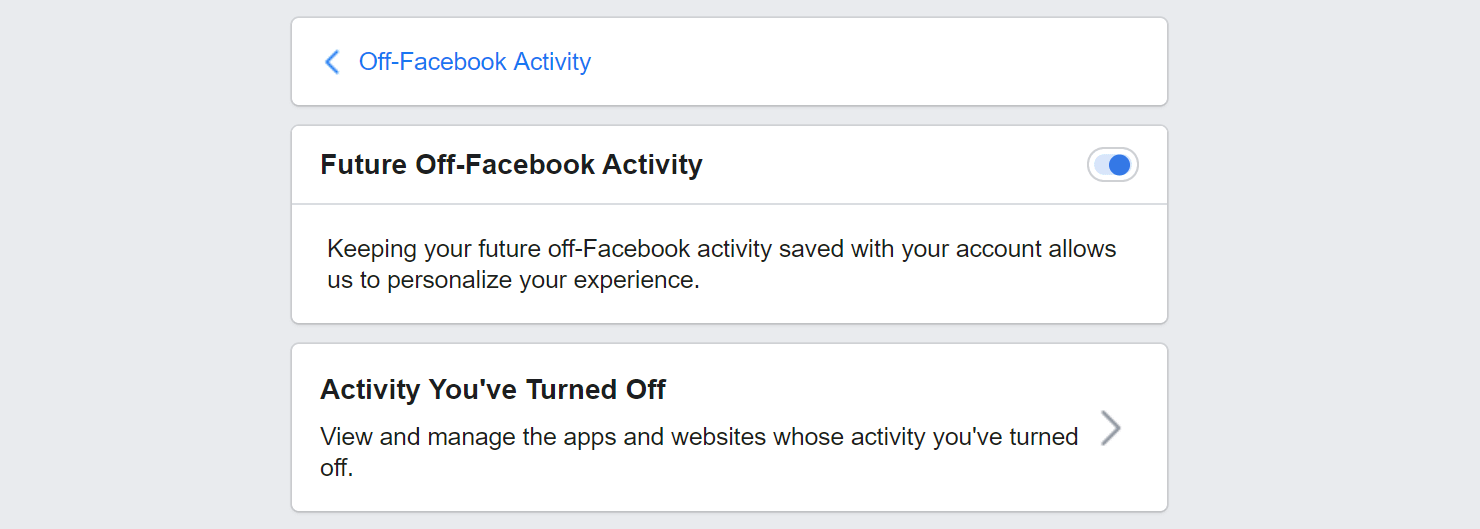
Task: Click the words 'Turned Off' in the lower heading
Action: pos(608,389)
